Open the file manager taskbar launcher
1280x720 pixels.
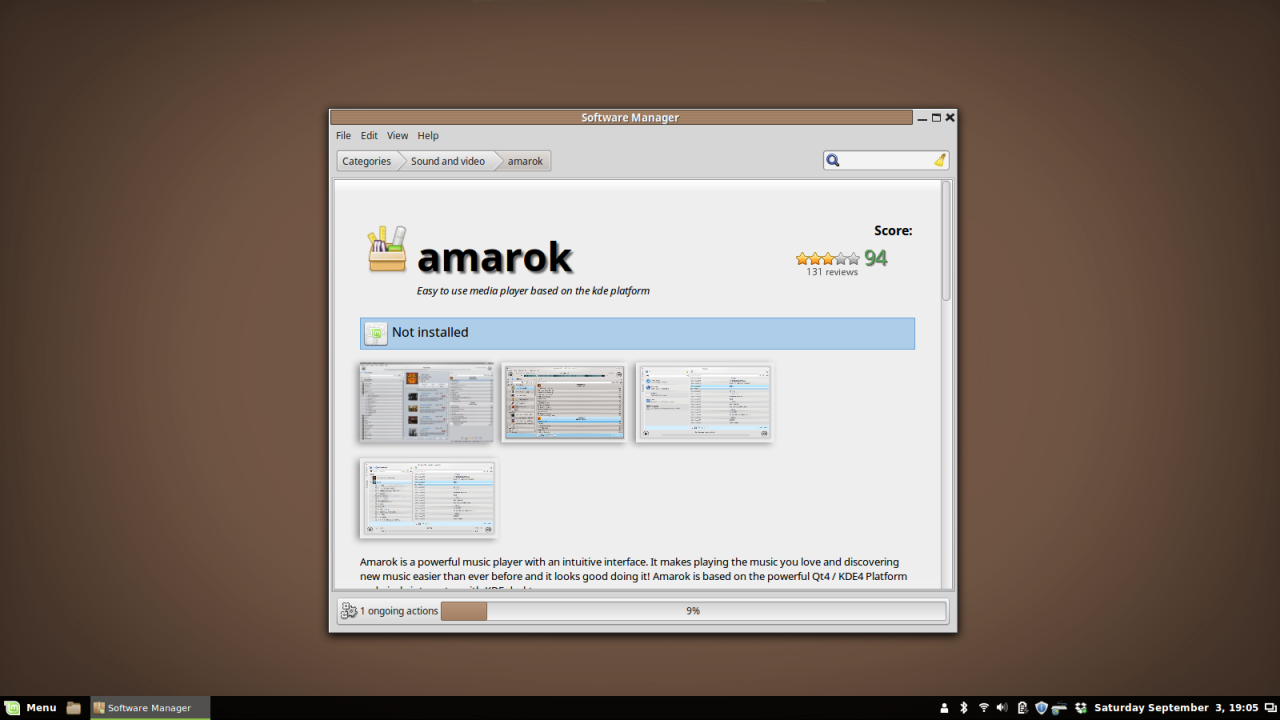click(73, 708)
